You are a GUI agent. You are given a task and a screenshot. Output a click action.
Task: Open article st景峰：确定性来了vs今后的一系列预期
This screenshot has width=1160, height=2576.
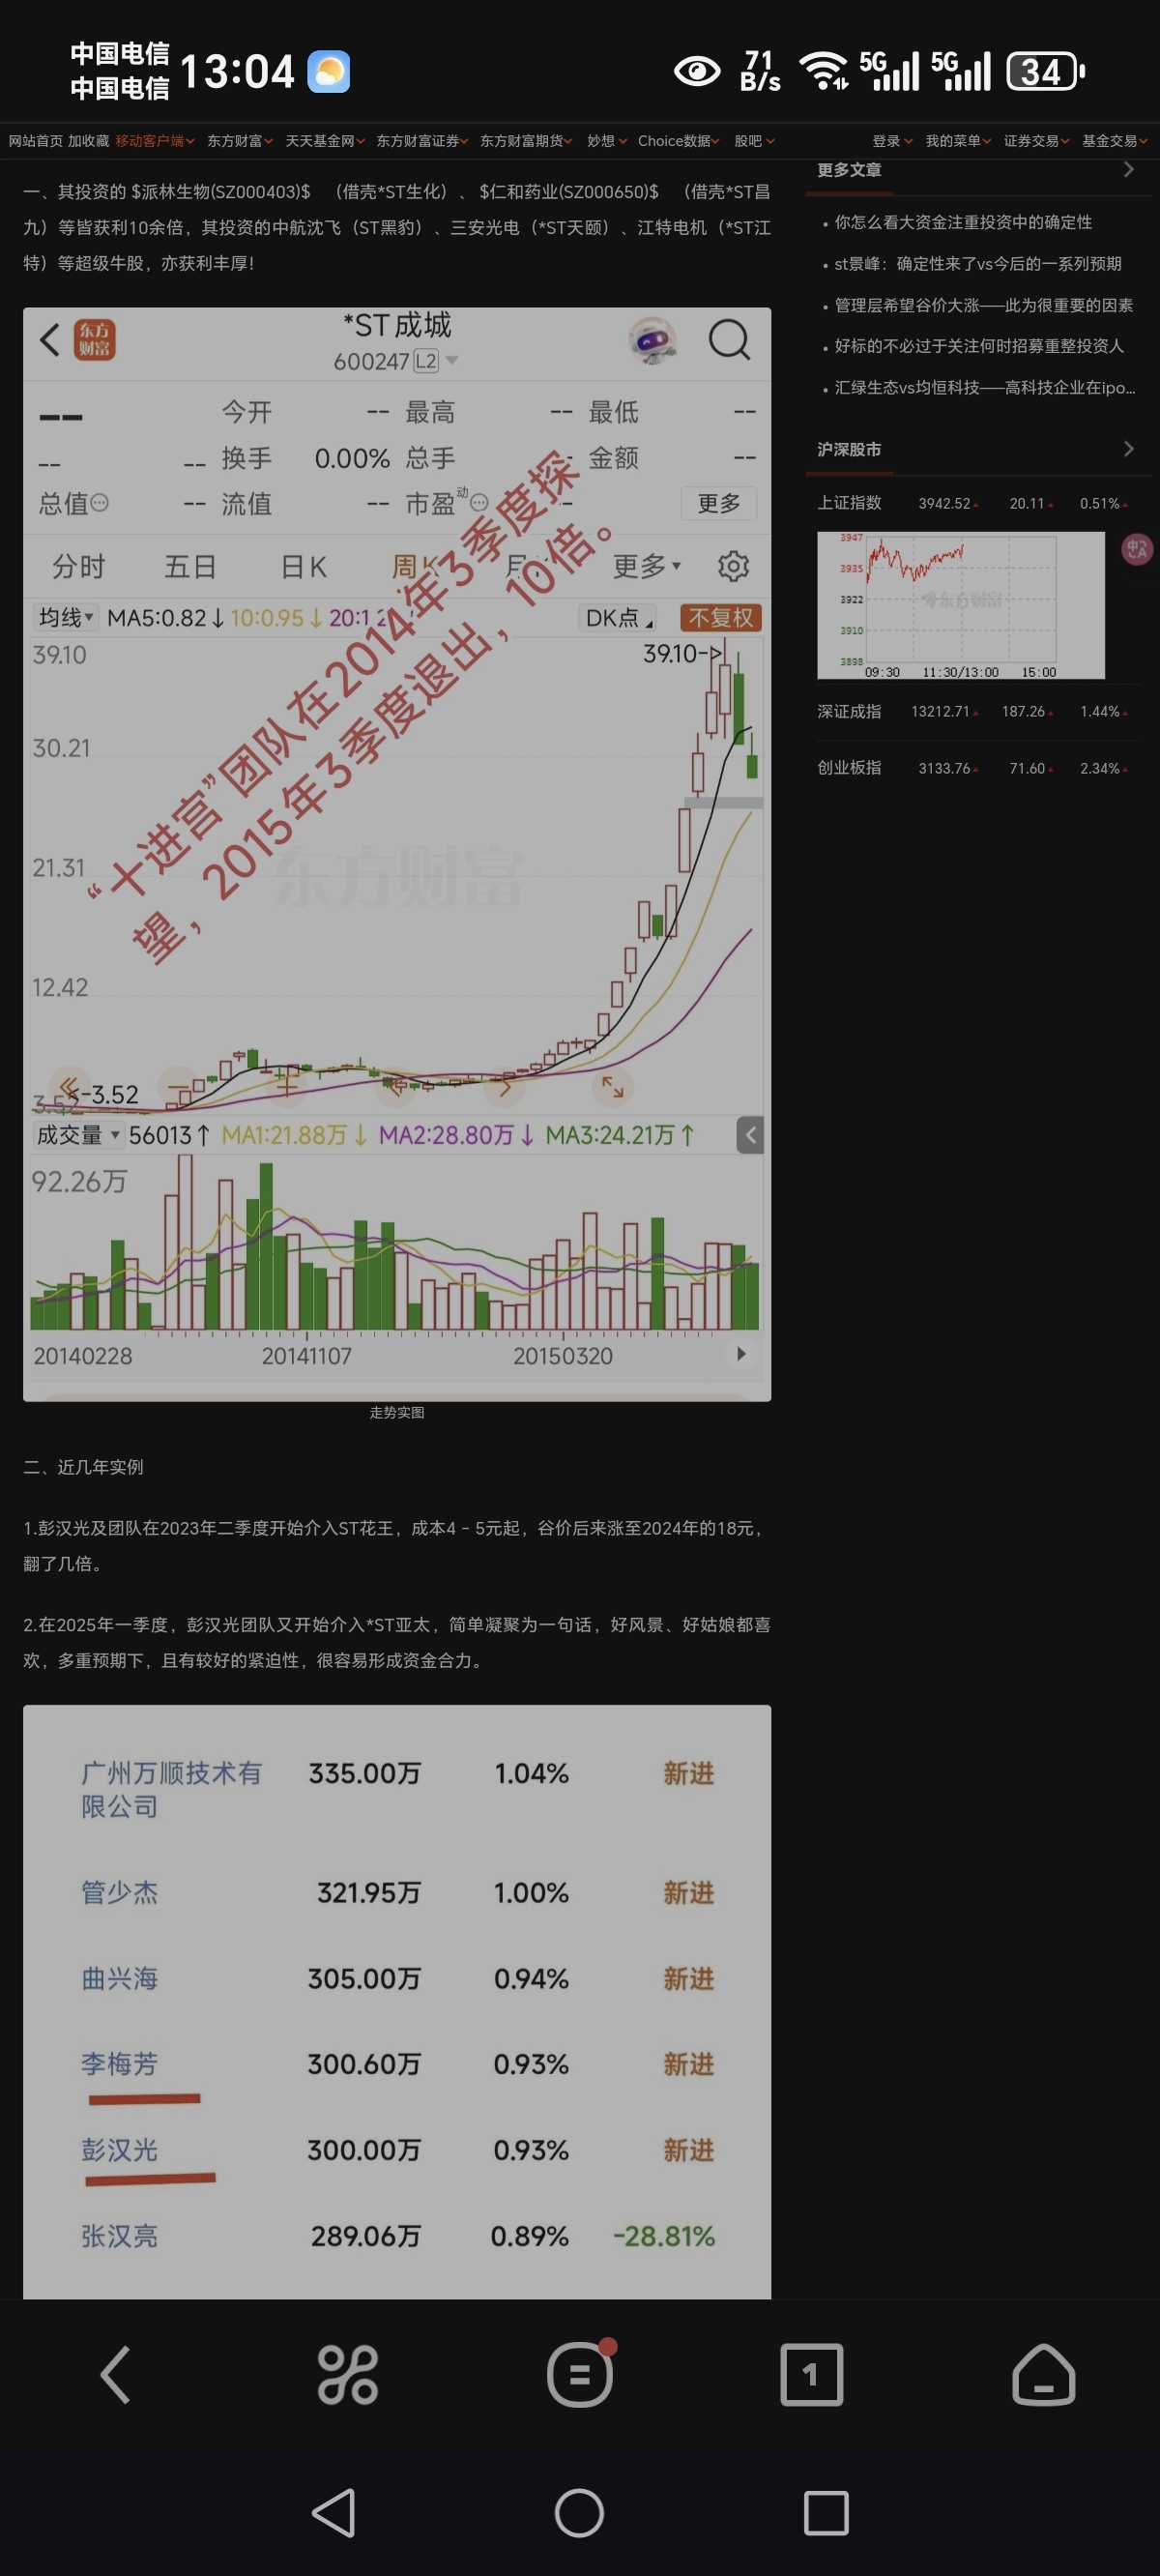point(978,264)
